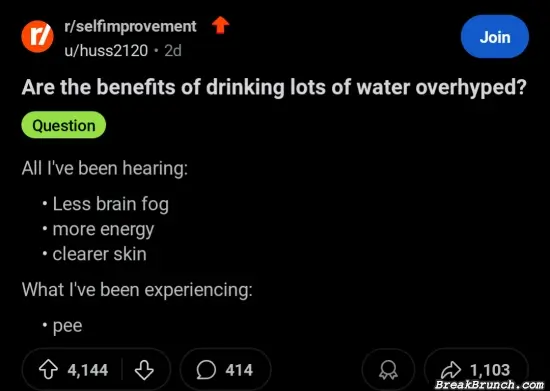Image resolution: width=550 pixels, height=391 pixels.
Task: Click the BreakBrunch.com watermark
Action: (490, 384)
